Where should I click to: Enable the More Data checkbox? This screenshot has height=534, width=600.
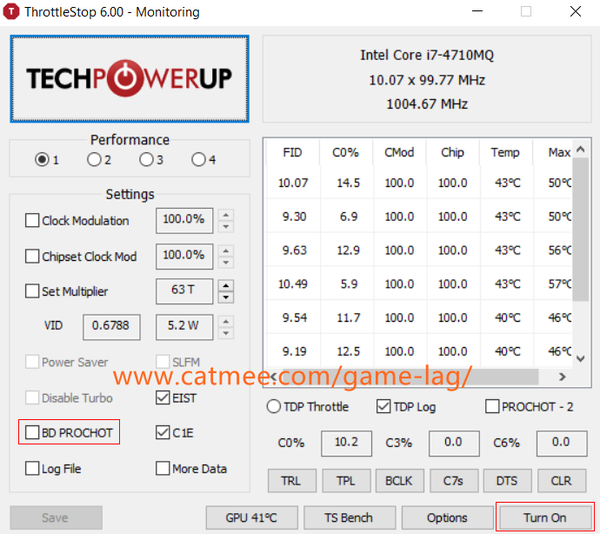tap(163, 468)
